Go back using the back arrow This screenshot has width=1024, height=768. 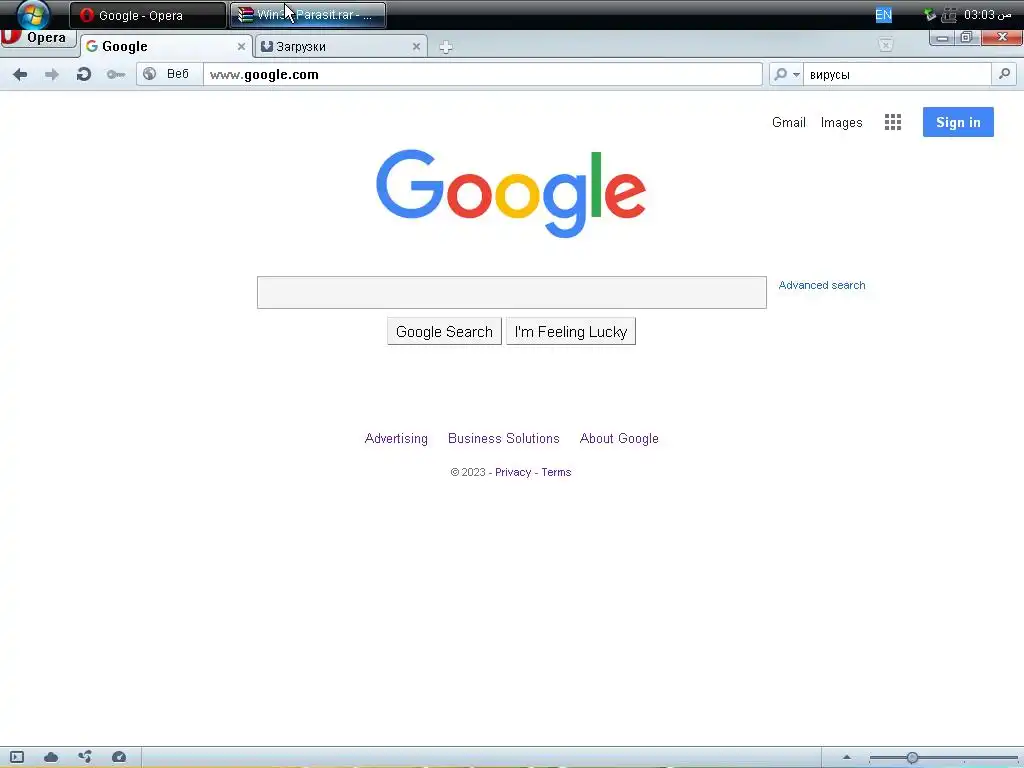(20, 74)
